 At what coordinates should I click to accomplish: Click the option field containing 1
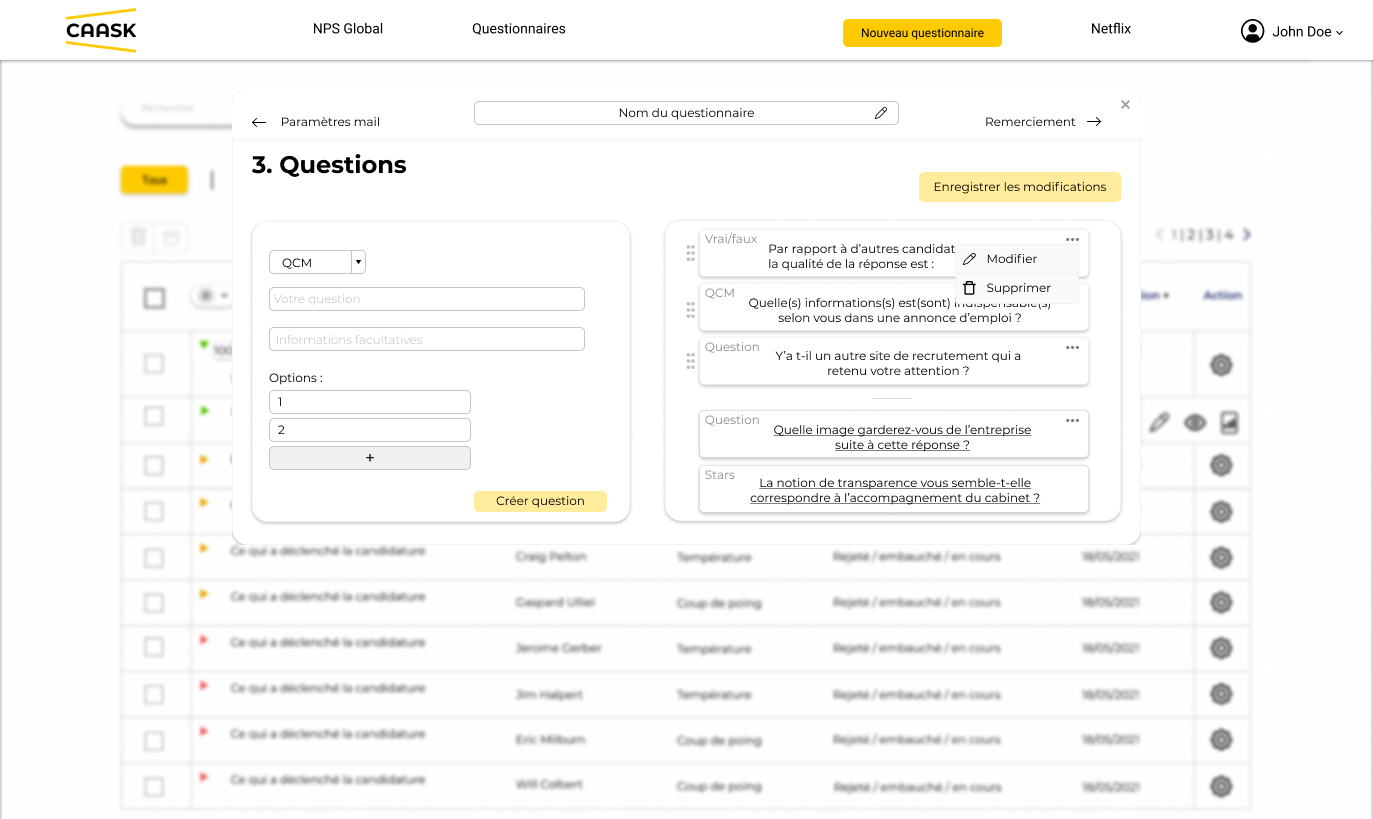click(370, 402)
